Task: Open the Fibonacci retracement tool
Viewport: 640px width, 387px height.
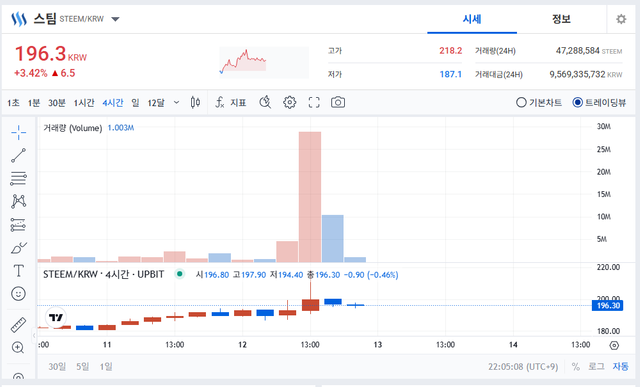Action: click(x=18, y=178)
